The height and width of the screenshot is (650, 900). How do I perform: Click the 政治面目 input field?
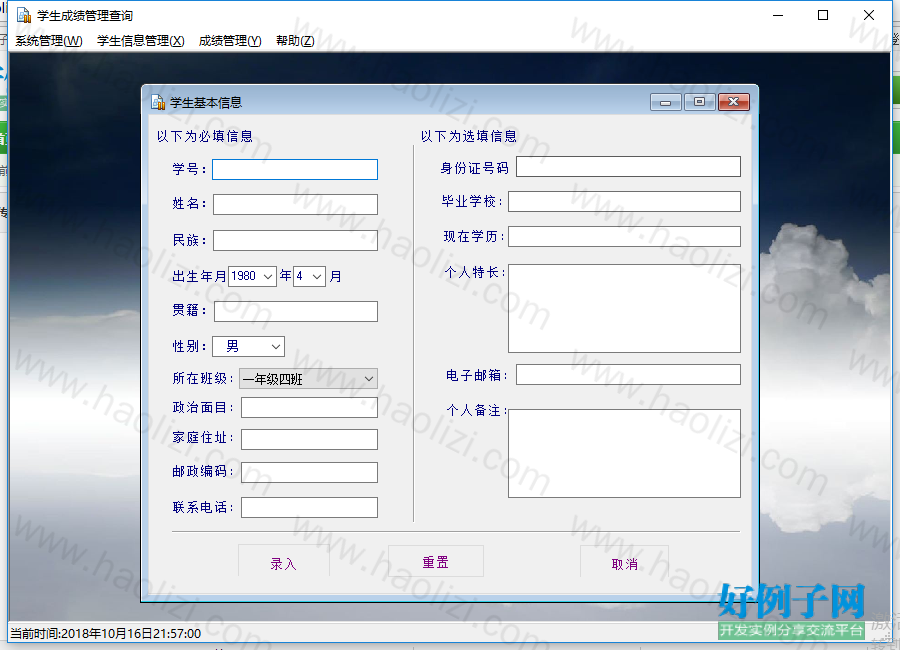[309, 407]
